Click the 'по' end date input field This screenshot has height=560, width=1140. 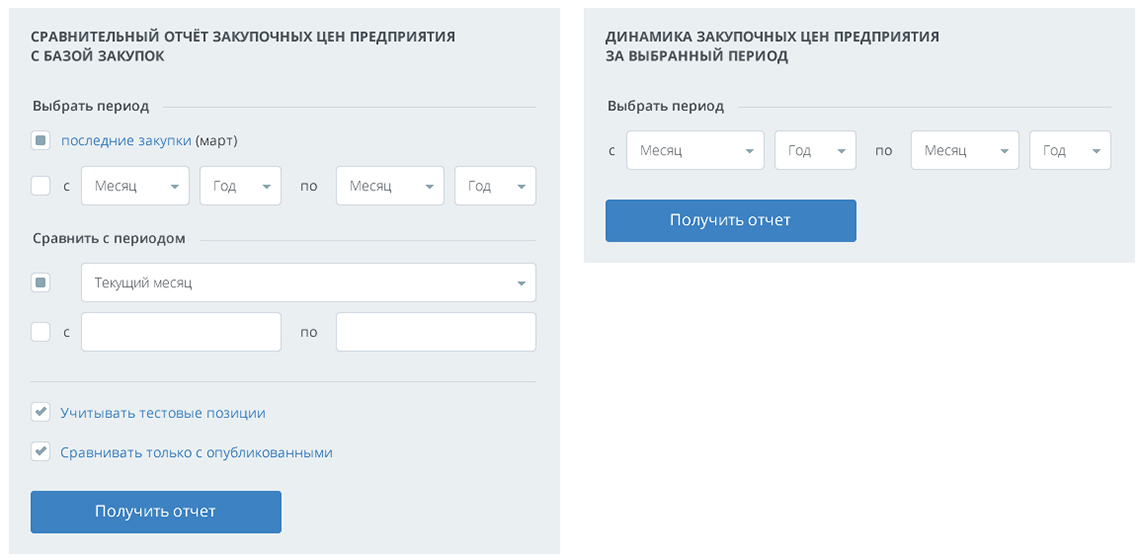(436, 332)
